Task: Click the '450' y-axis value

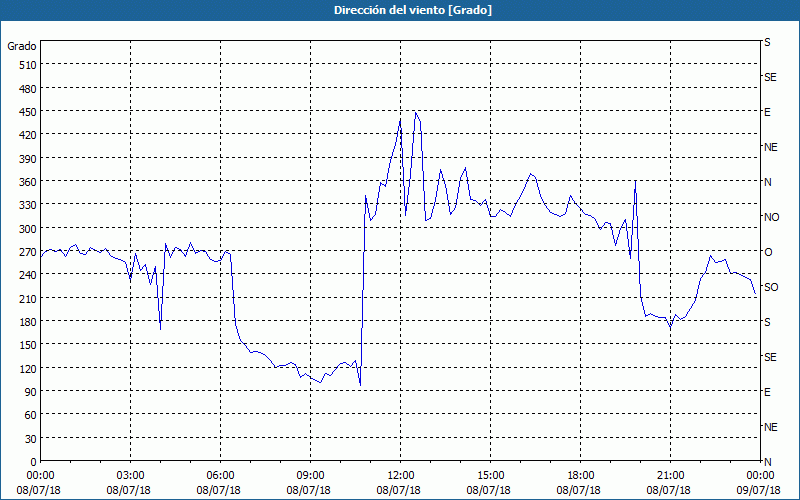Action: [28, 112]
